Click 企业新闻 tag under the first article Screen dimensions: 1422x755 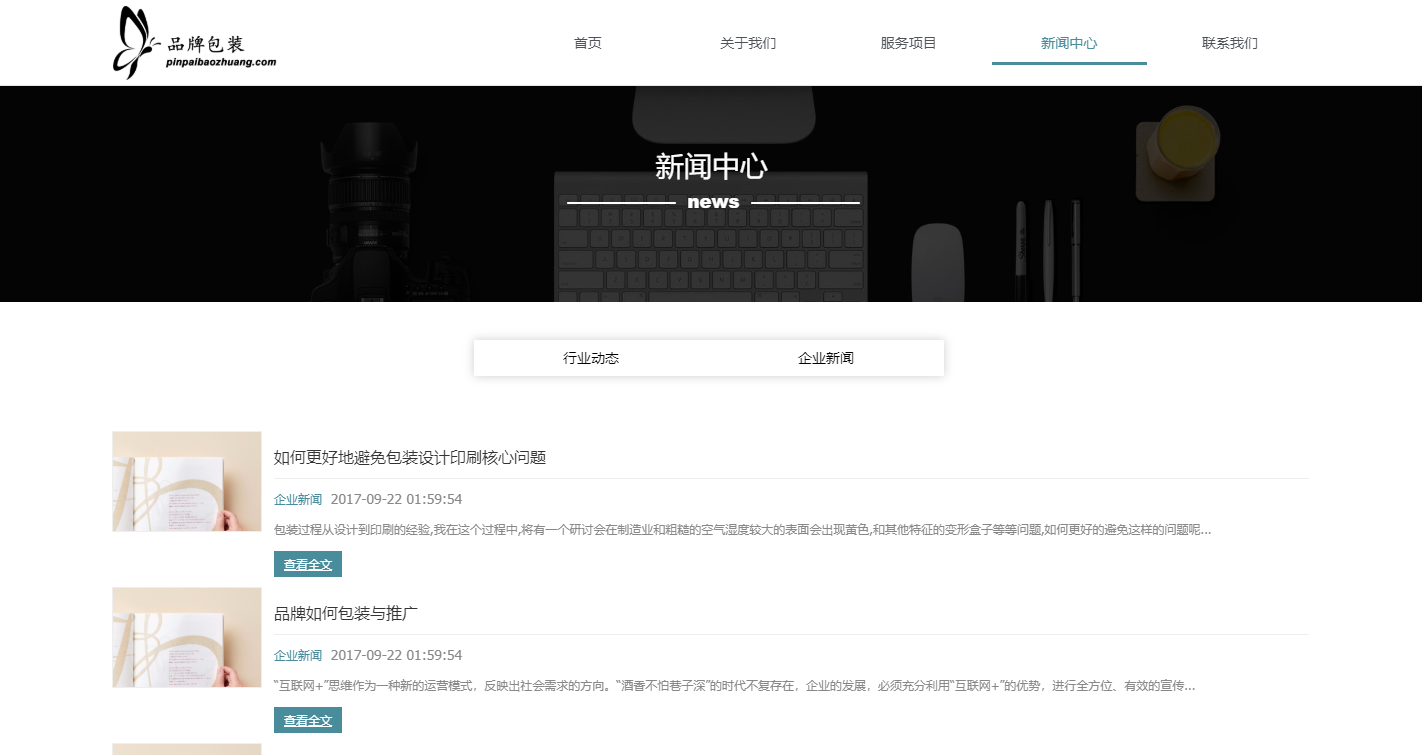298,499
